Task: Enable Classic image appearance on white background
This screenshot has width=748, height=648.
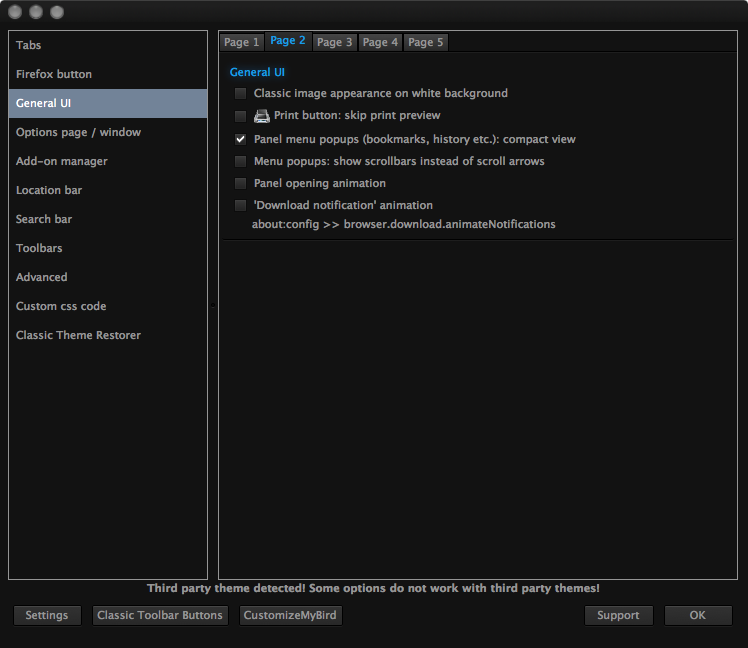Action: [x=240, y=94]
